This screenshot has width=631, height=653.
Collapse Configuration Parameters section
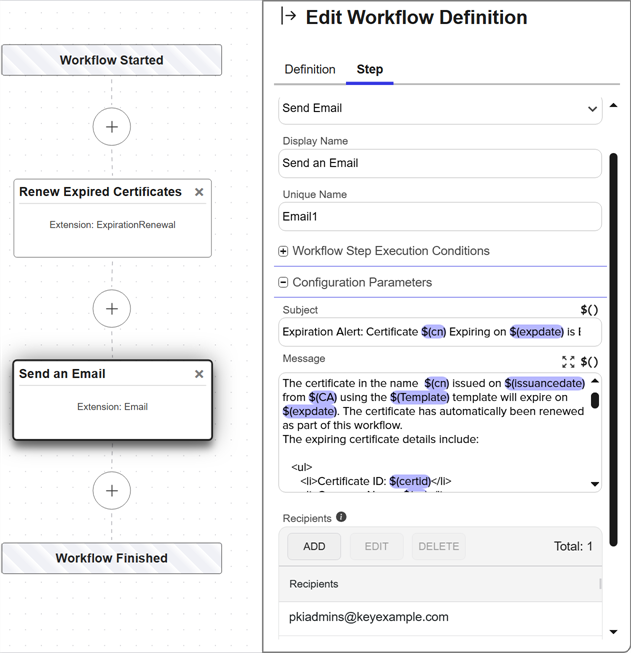coord(283,283)
